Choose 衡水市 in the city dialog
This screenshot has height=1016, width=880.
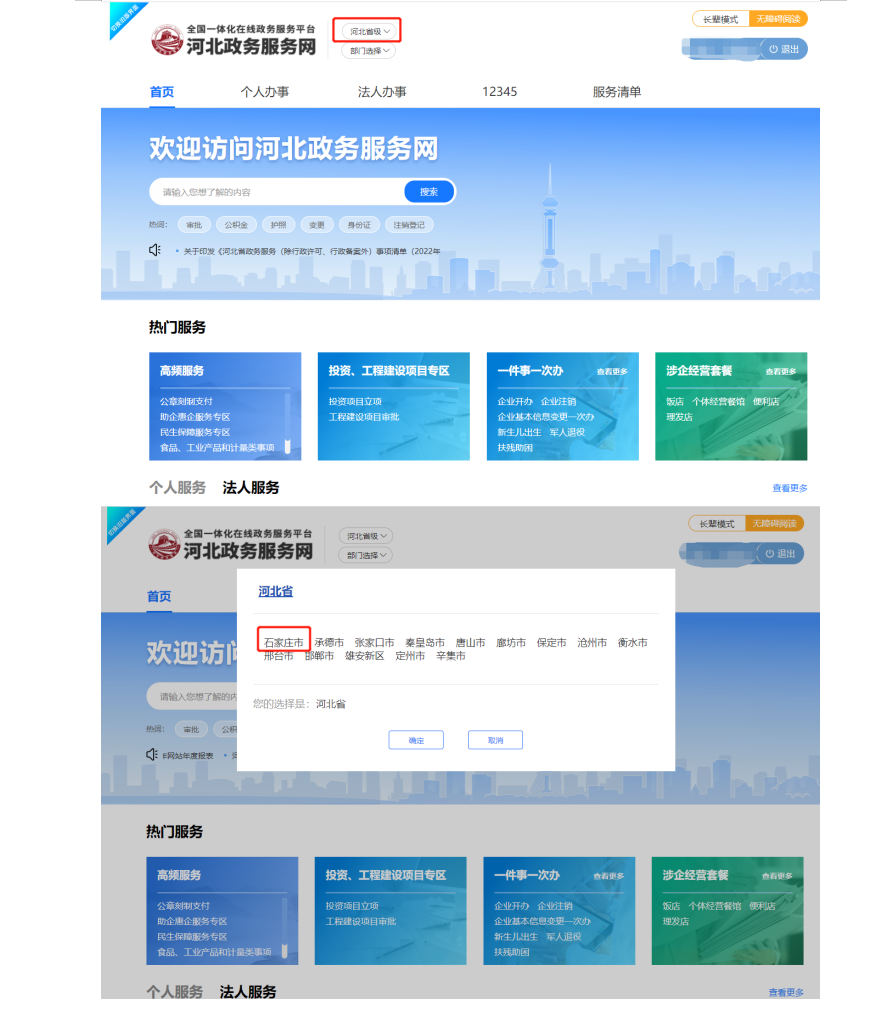pyautogui.click(x=632, y=643)
